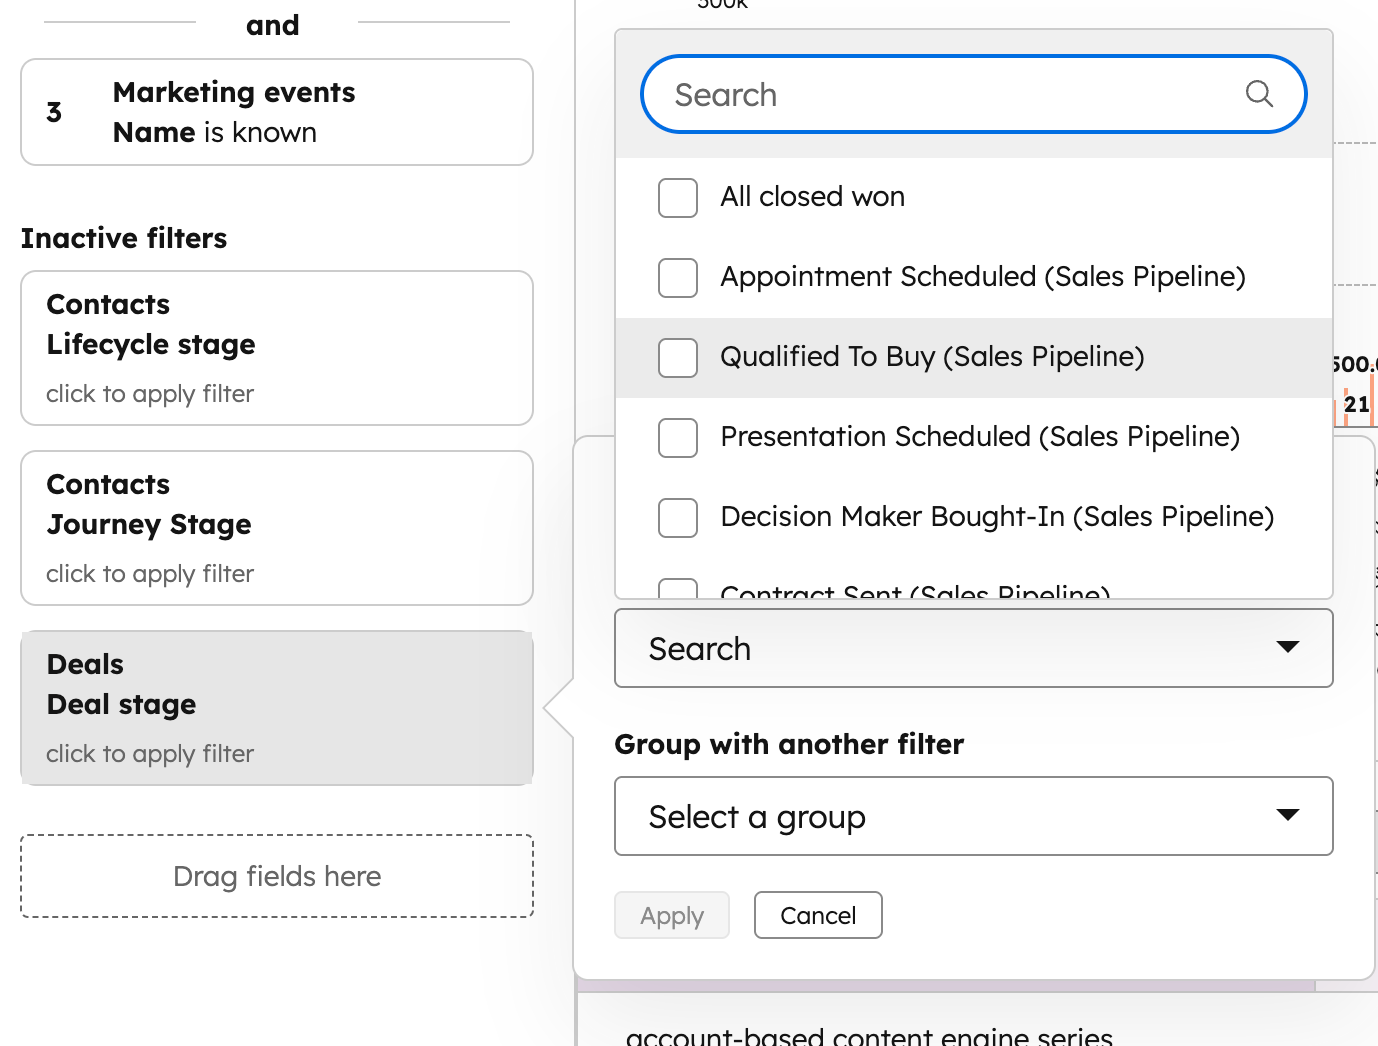Apply the Contacts Lifecycle stage filter
This screenshot has height=1046, width=1378.
277,348
